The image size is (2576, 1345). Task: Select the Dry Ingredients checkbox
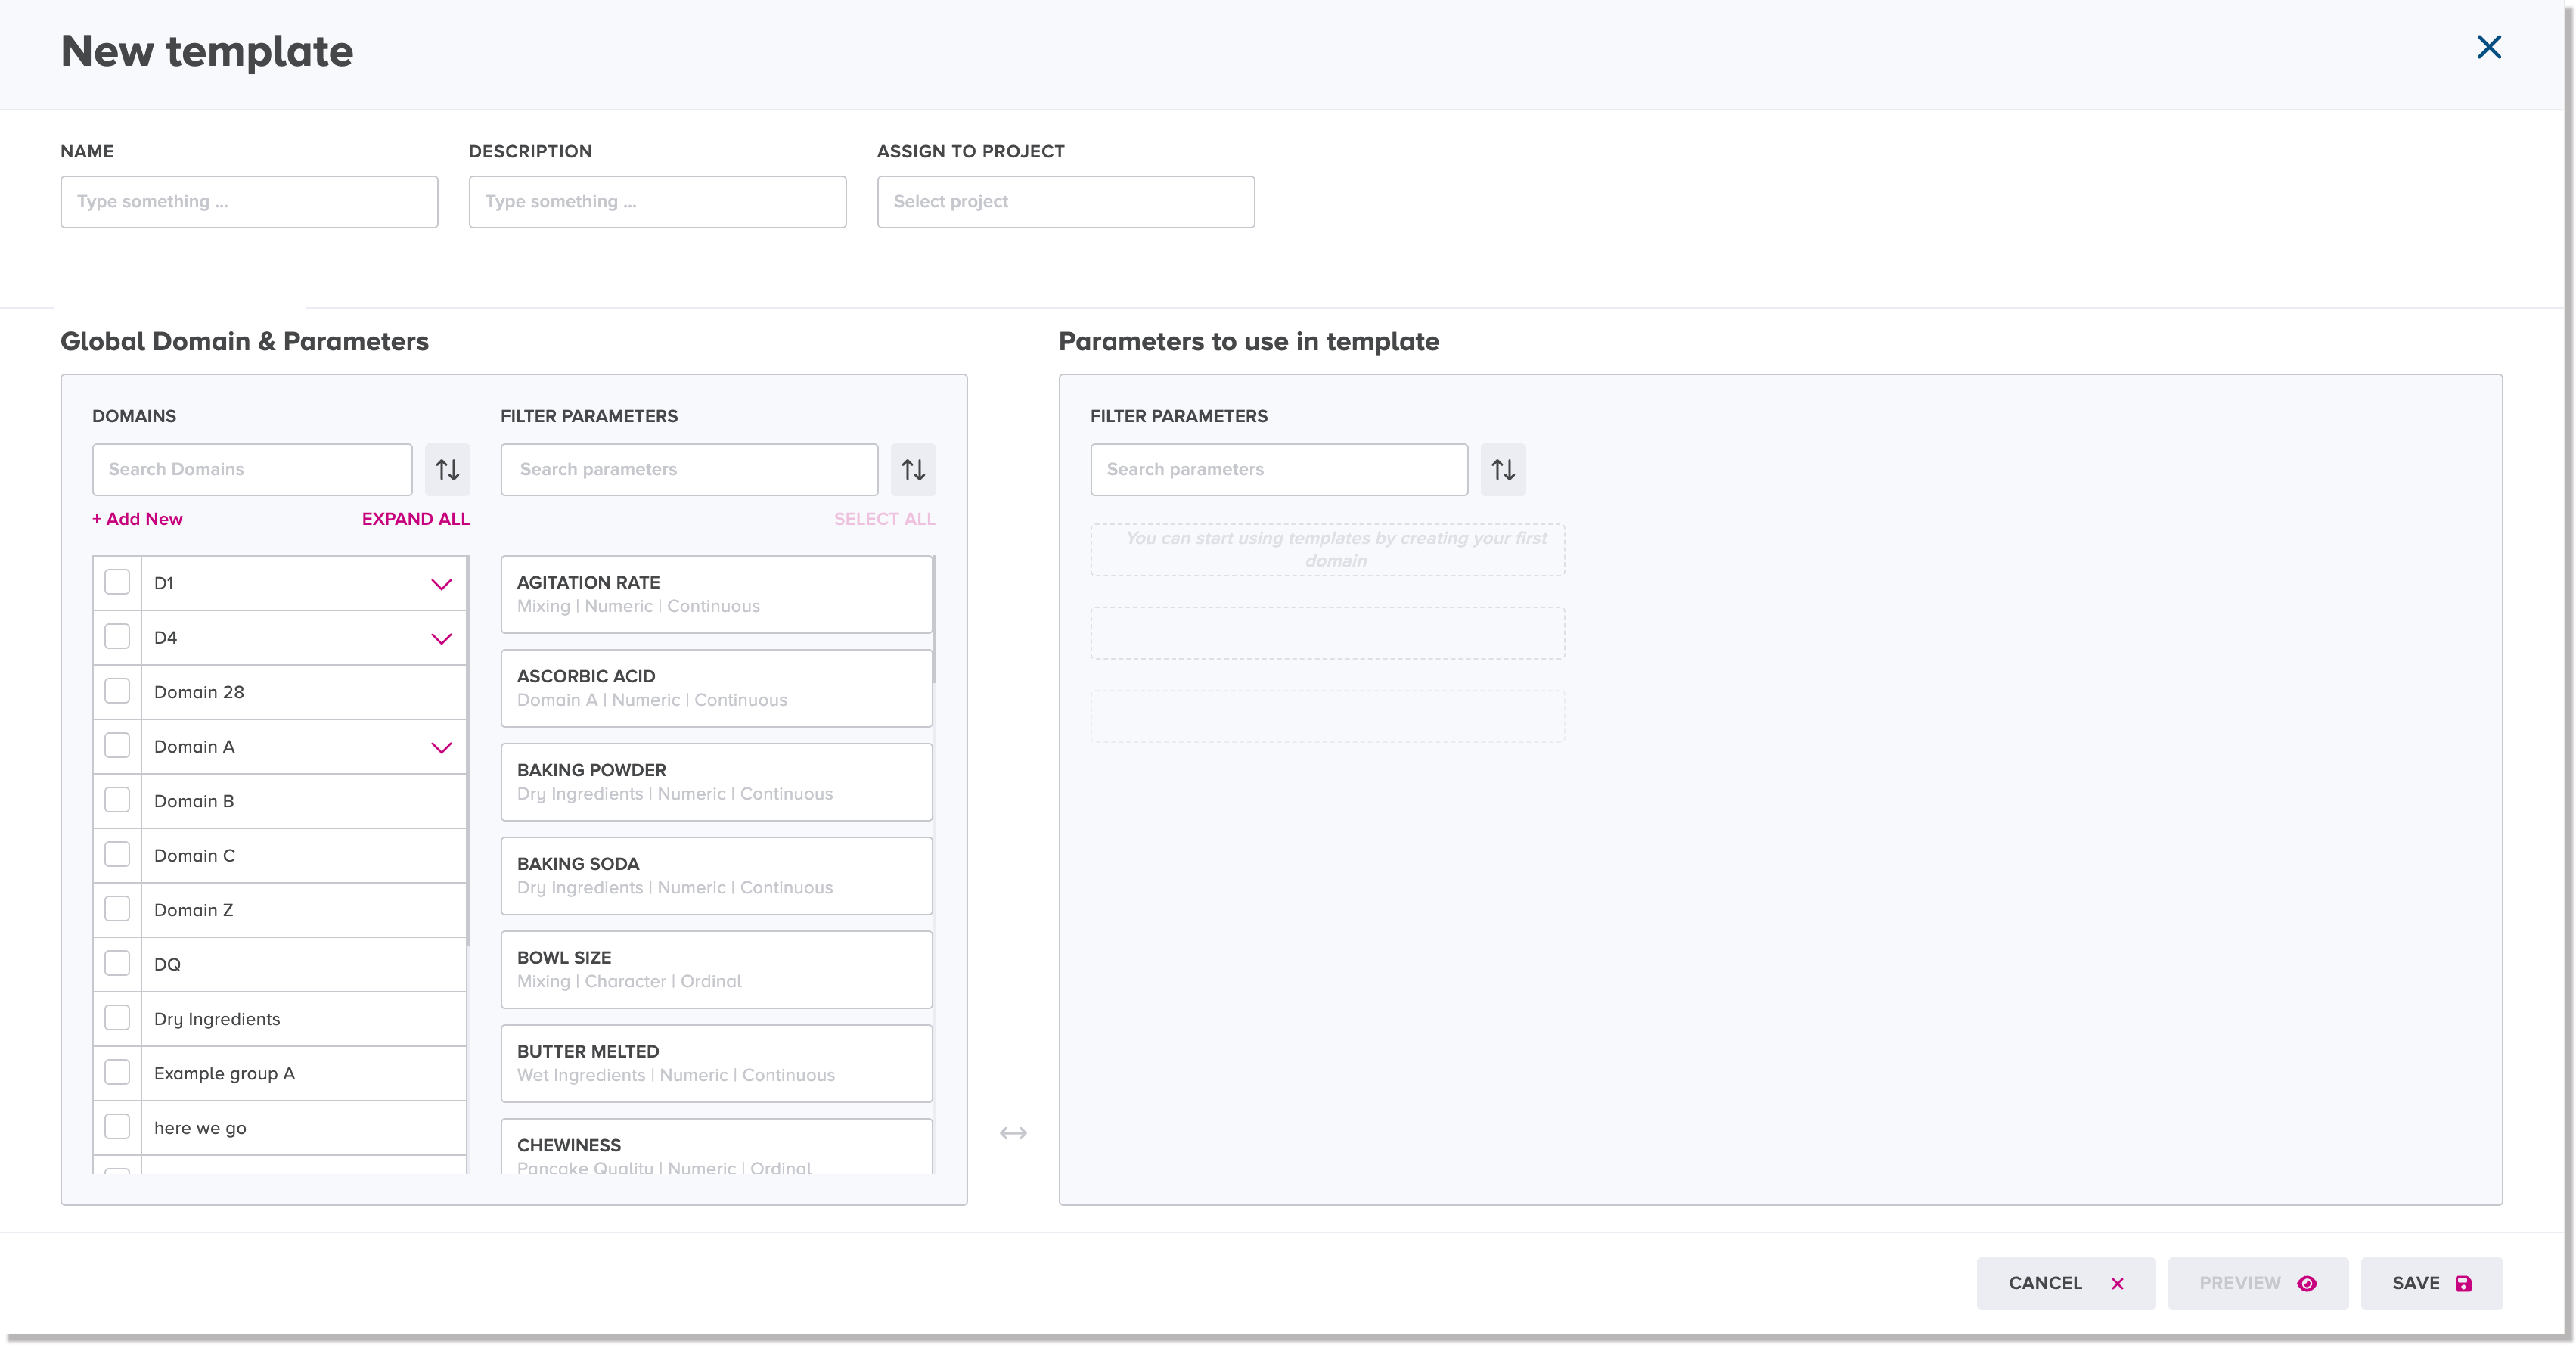tap(117, 1018)
